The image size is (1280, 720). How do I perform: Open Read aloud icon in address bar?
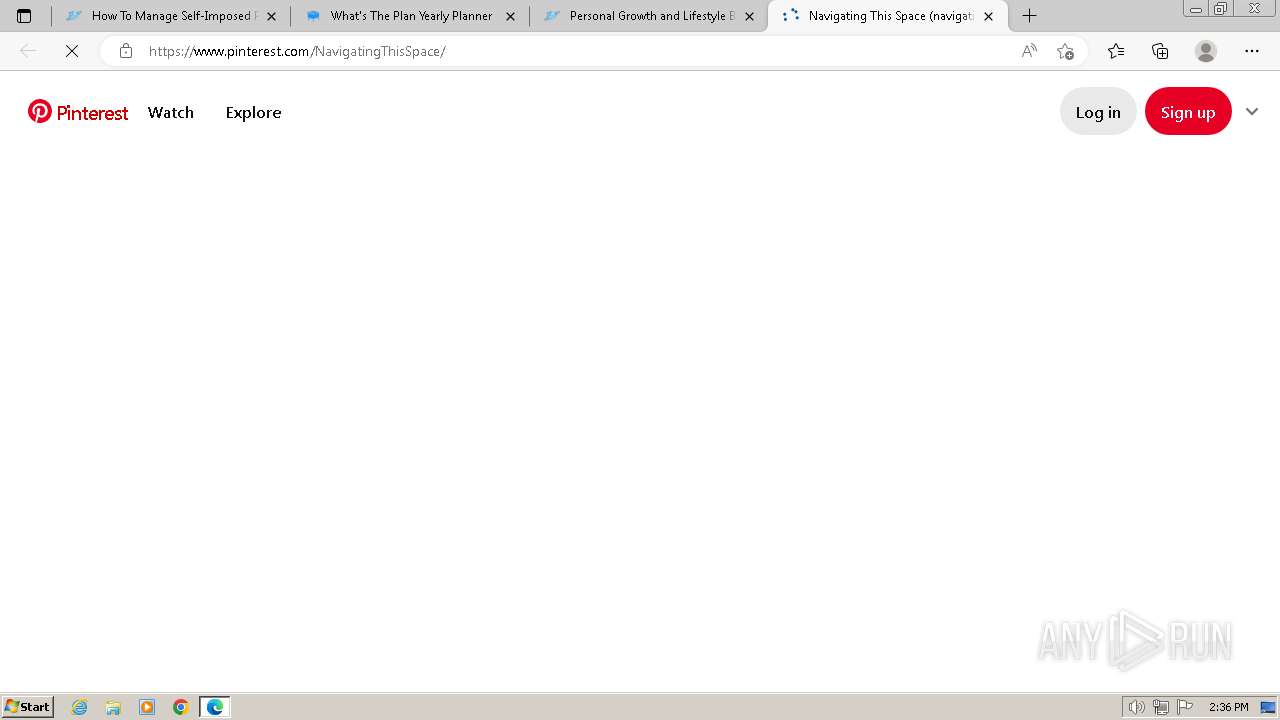pyautogui.click(x=1029, y=51)
